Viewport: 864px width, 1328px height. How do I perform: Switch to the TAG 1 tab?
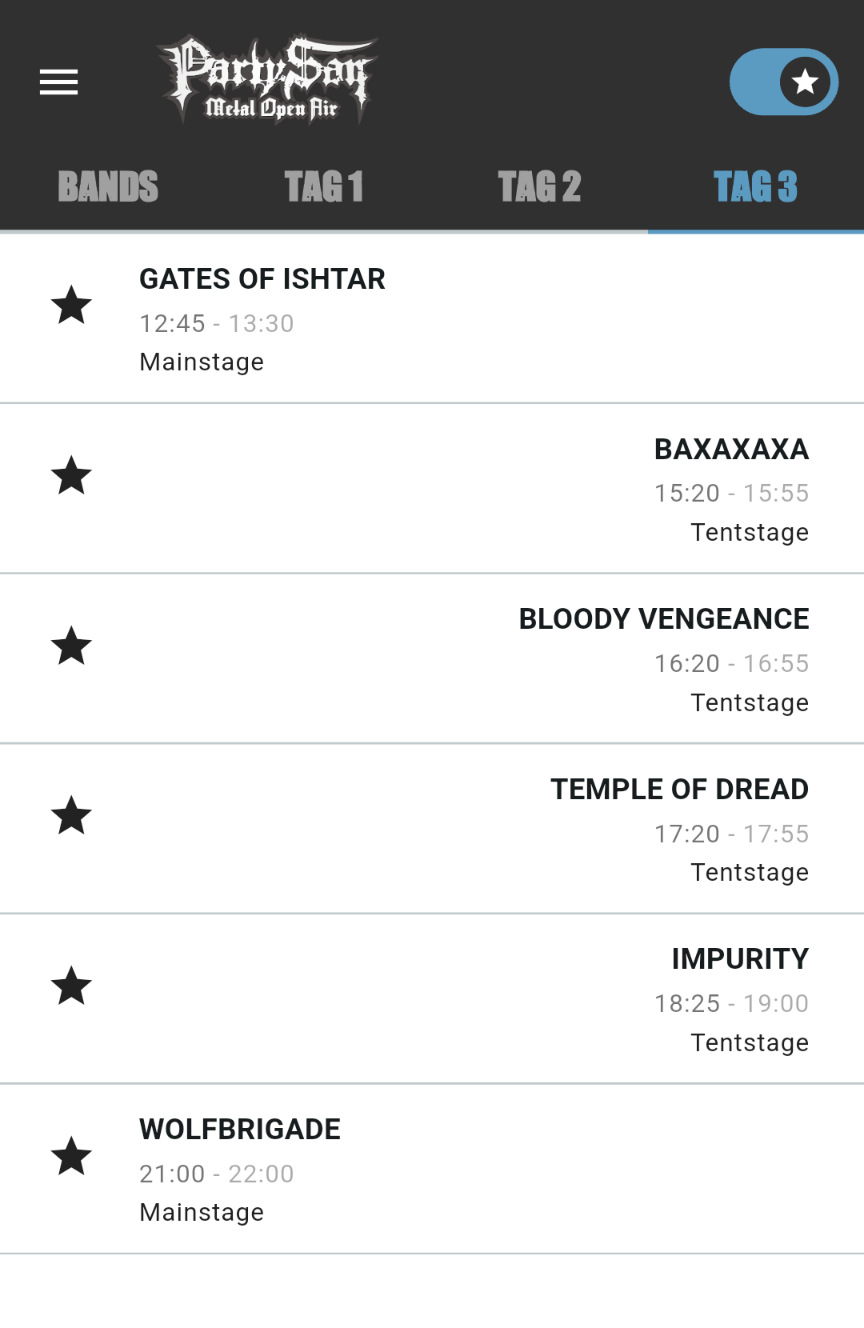click(324, 187)
